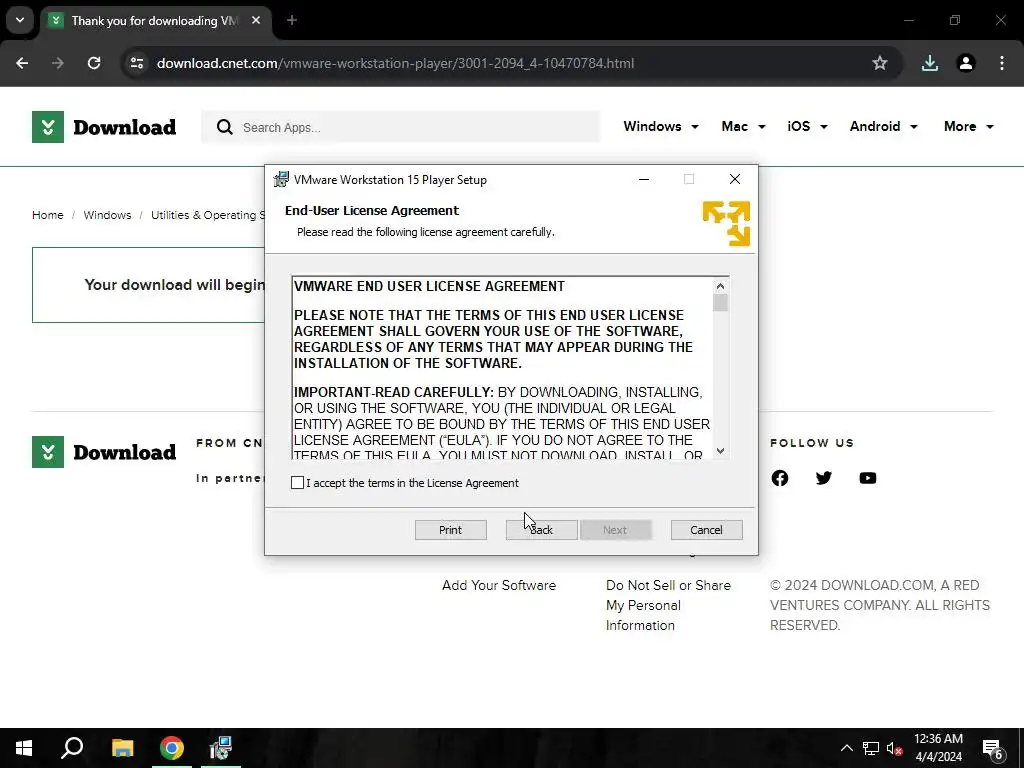
Task: Open Chrome downloads icon
Action: point(929,63)
